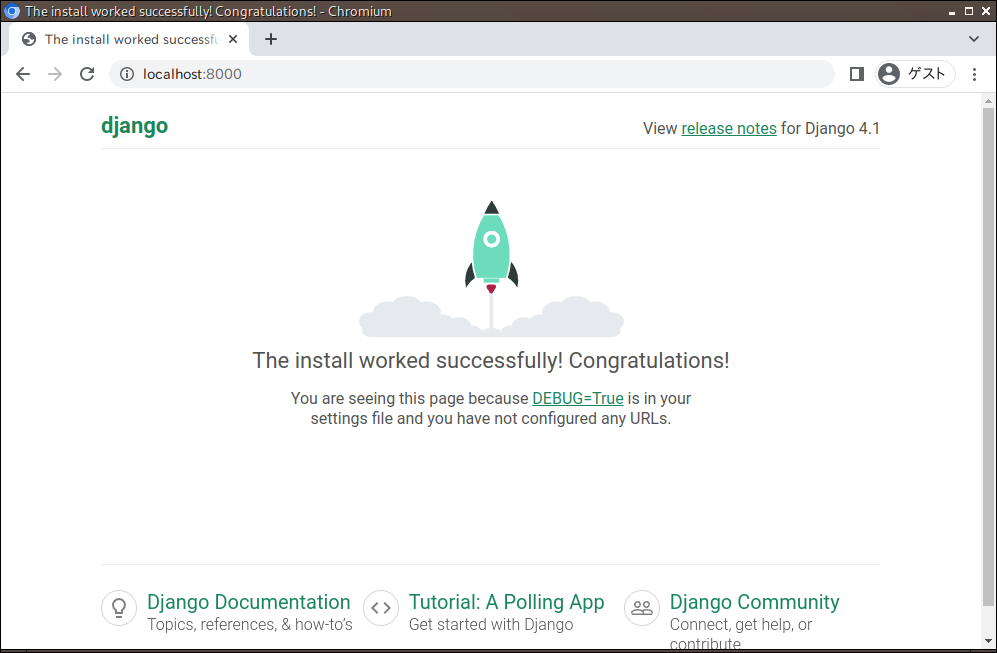The image size is (997, 653).
Task: Select the install worked successfully tab
Action: click(x=129, y=39)
